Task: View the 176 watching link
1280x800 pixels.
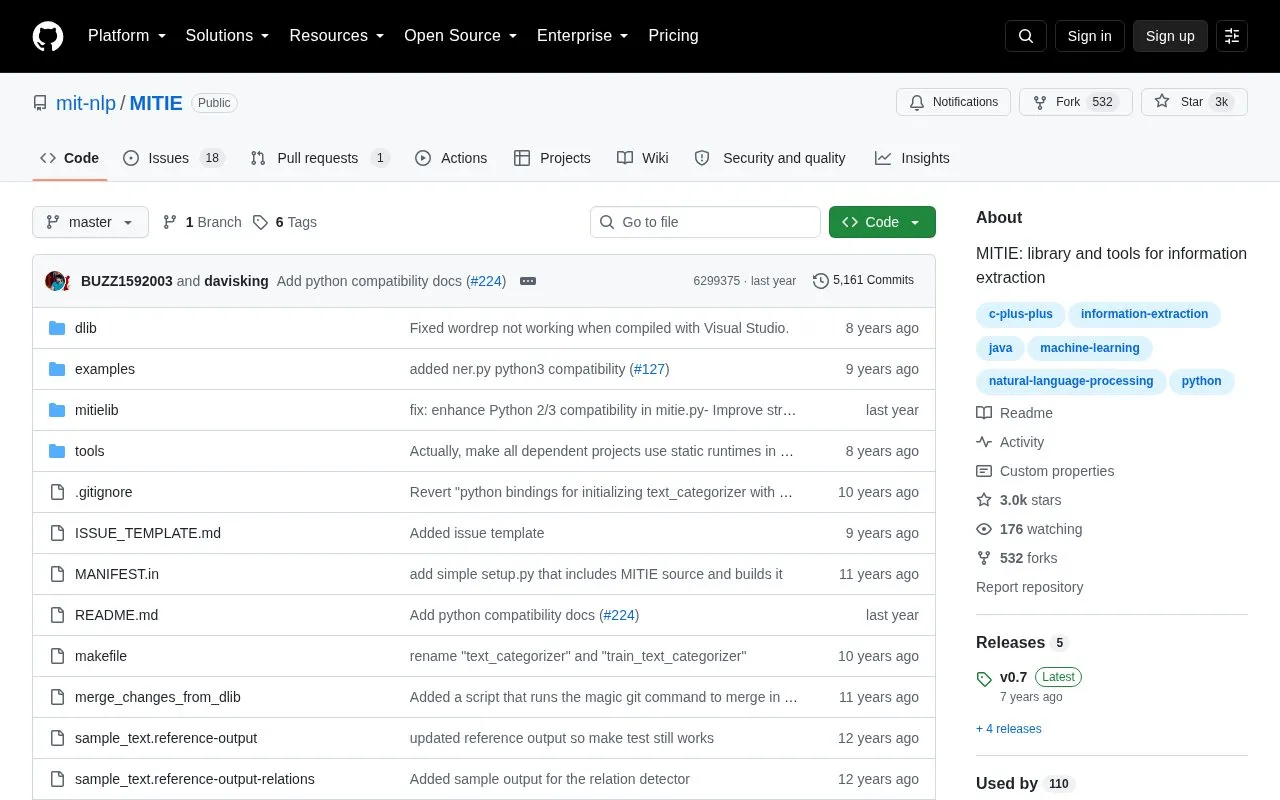Action: coord(1029,529)
